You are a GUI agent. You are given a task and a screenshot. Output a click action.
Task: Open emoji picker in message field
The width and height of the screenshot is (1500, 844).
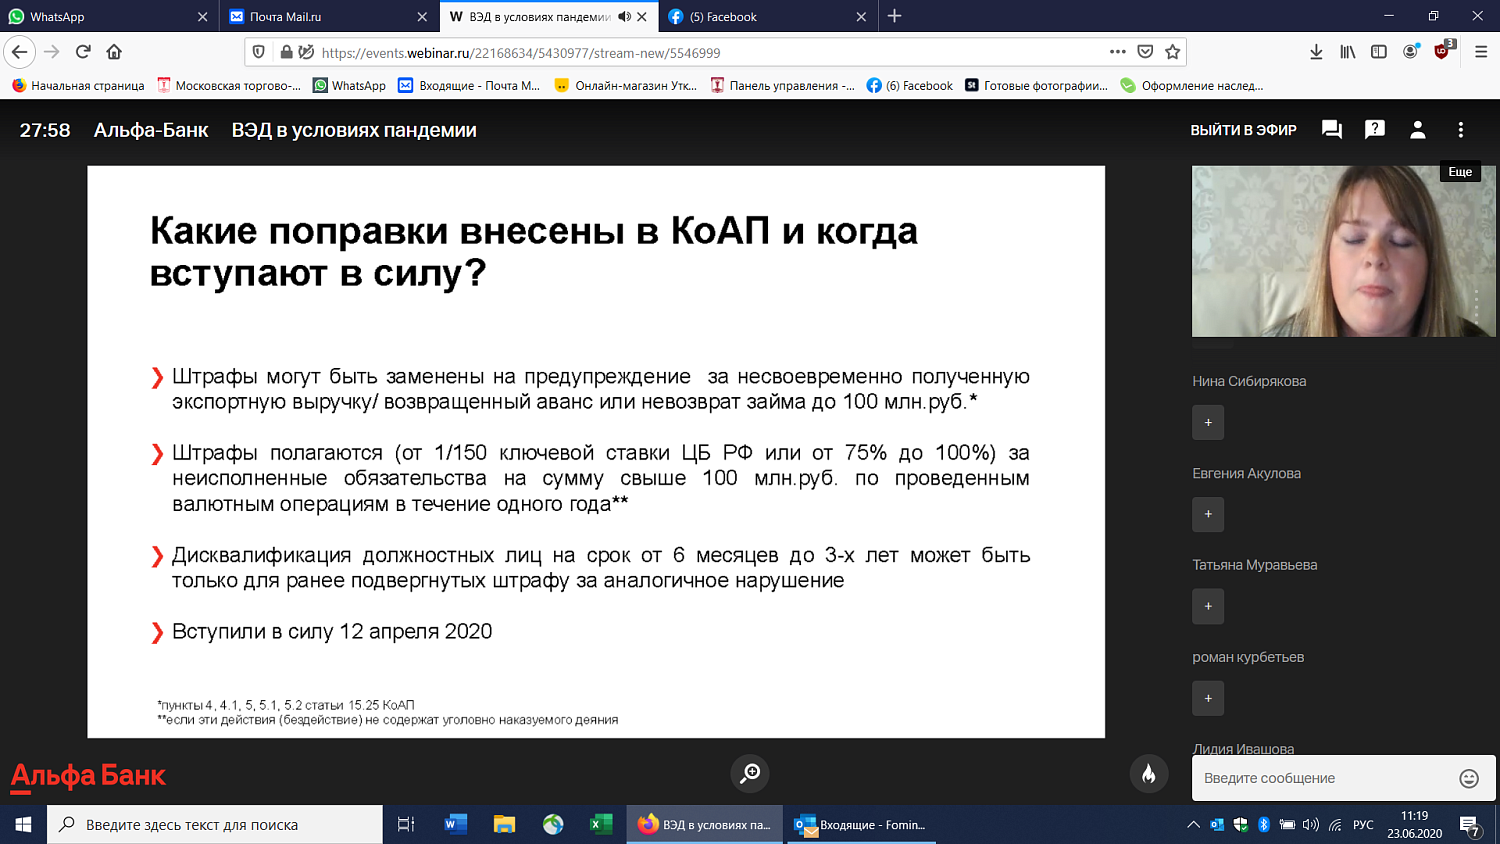(1468, 779)
